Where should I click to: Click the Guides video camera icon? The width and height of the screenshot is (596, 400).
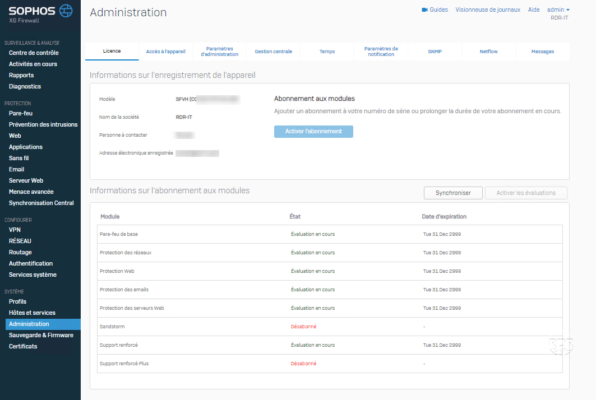click(425, 10)
